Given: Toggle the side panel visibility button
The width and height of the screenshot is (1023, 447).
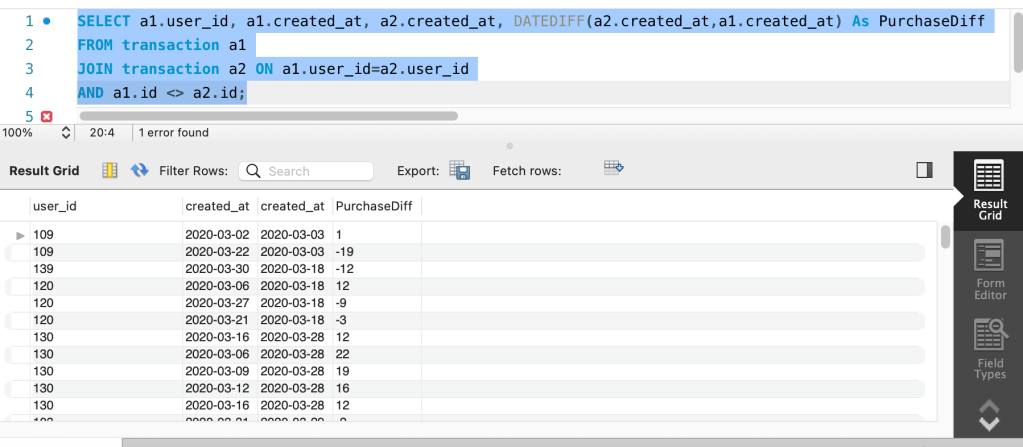Looking at the screenshot, I should point(924,171).
